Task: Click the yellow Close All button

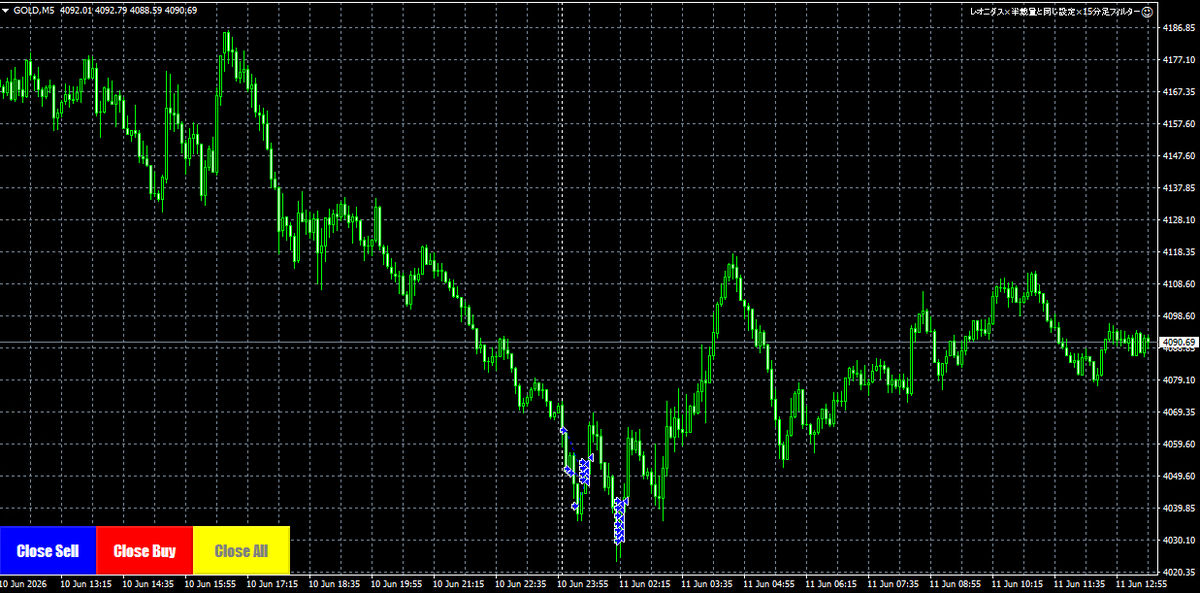Action: (x=241, y=550)
